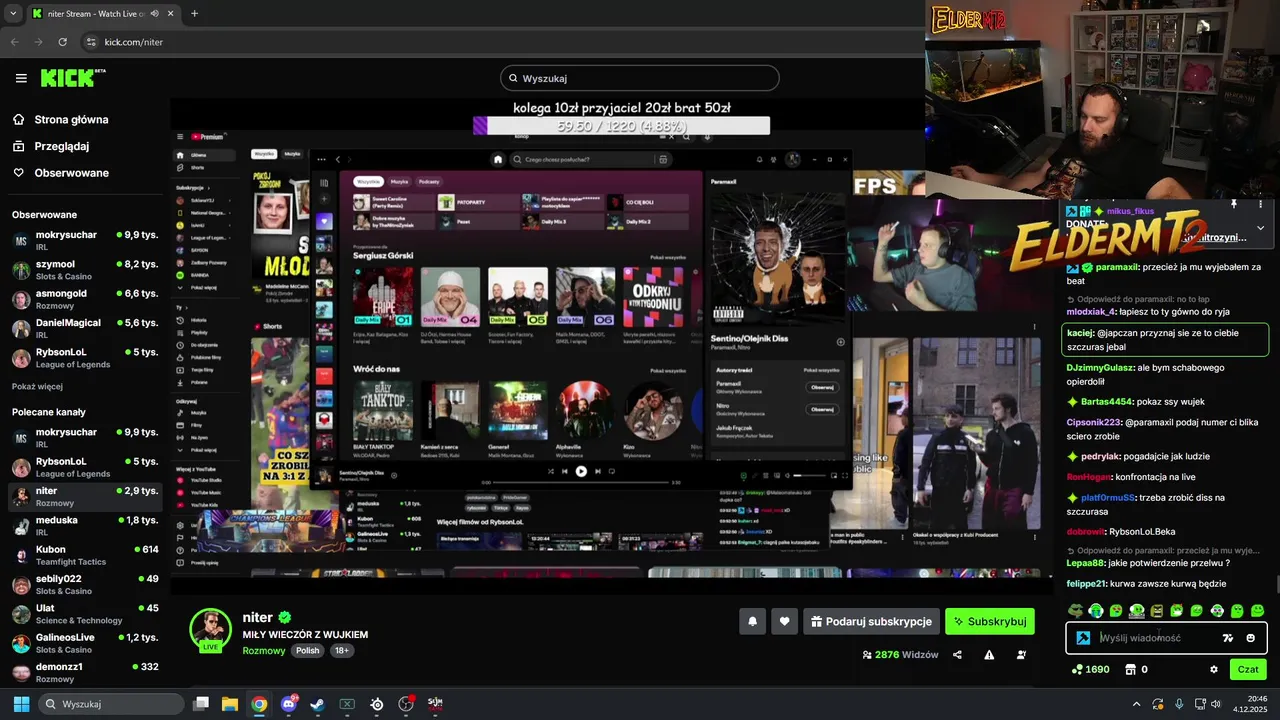Go back using the browser back arrow
Viewport: 1280px width, 720px height.
[15, 42]
